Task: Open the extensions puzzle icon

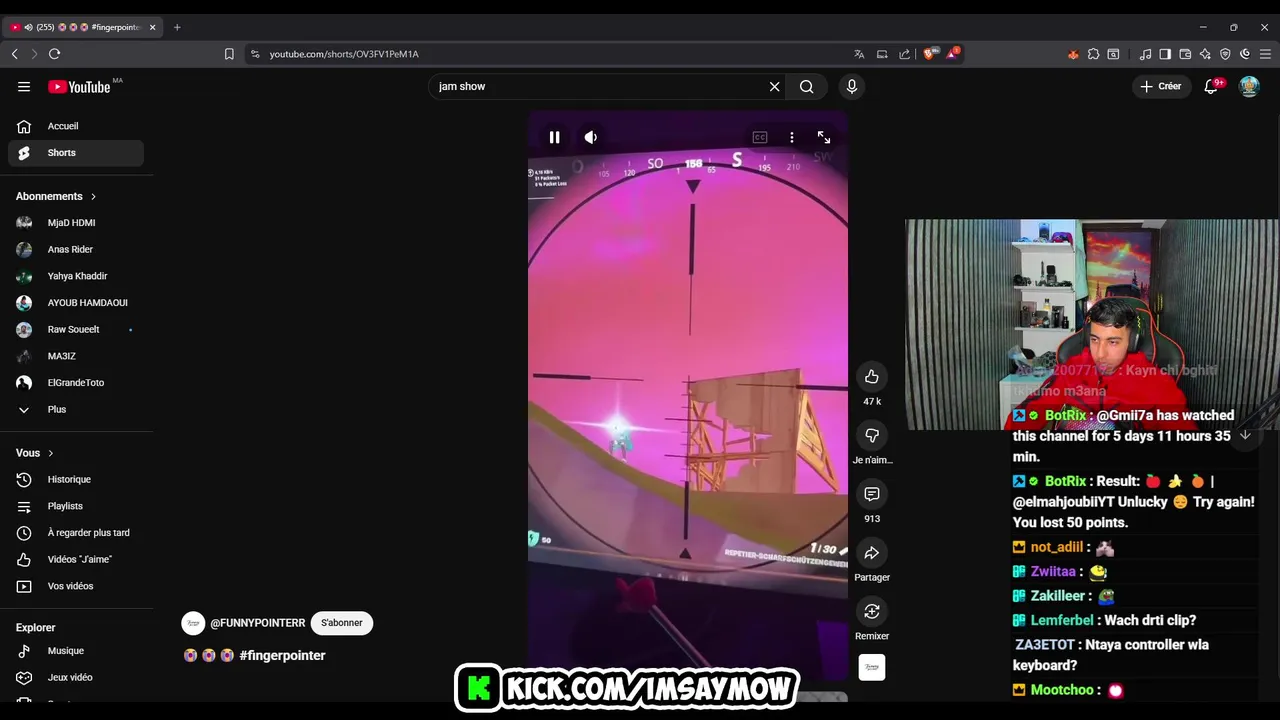Action: pos(1093,54)
